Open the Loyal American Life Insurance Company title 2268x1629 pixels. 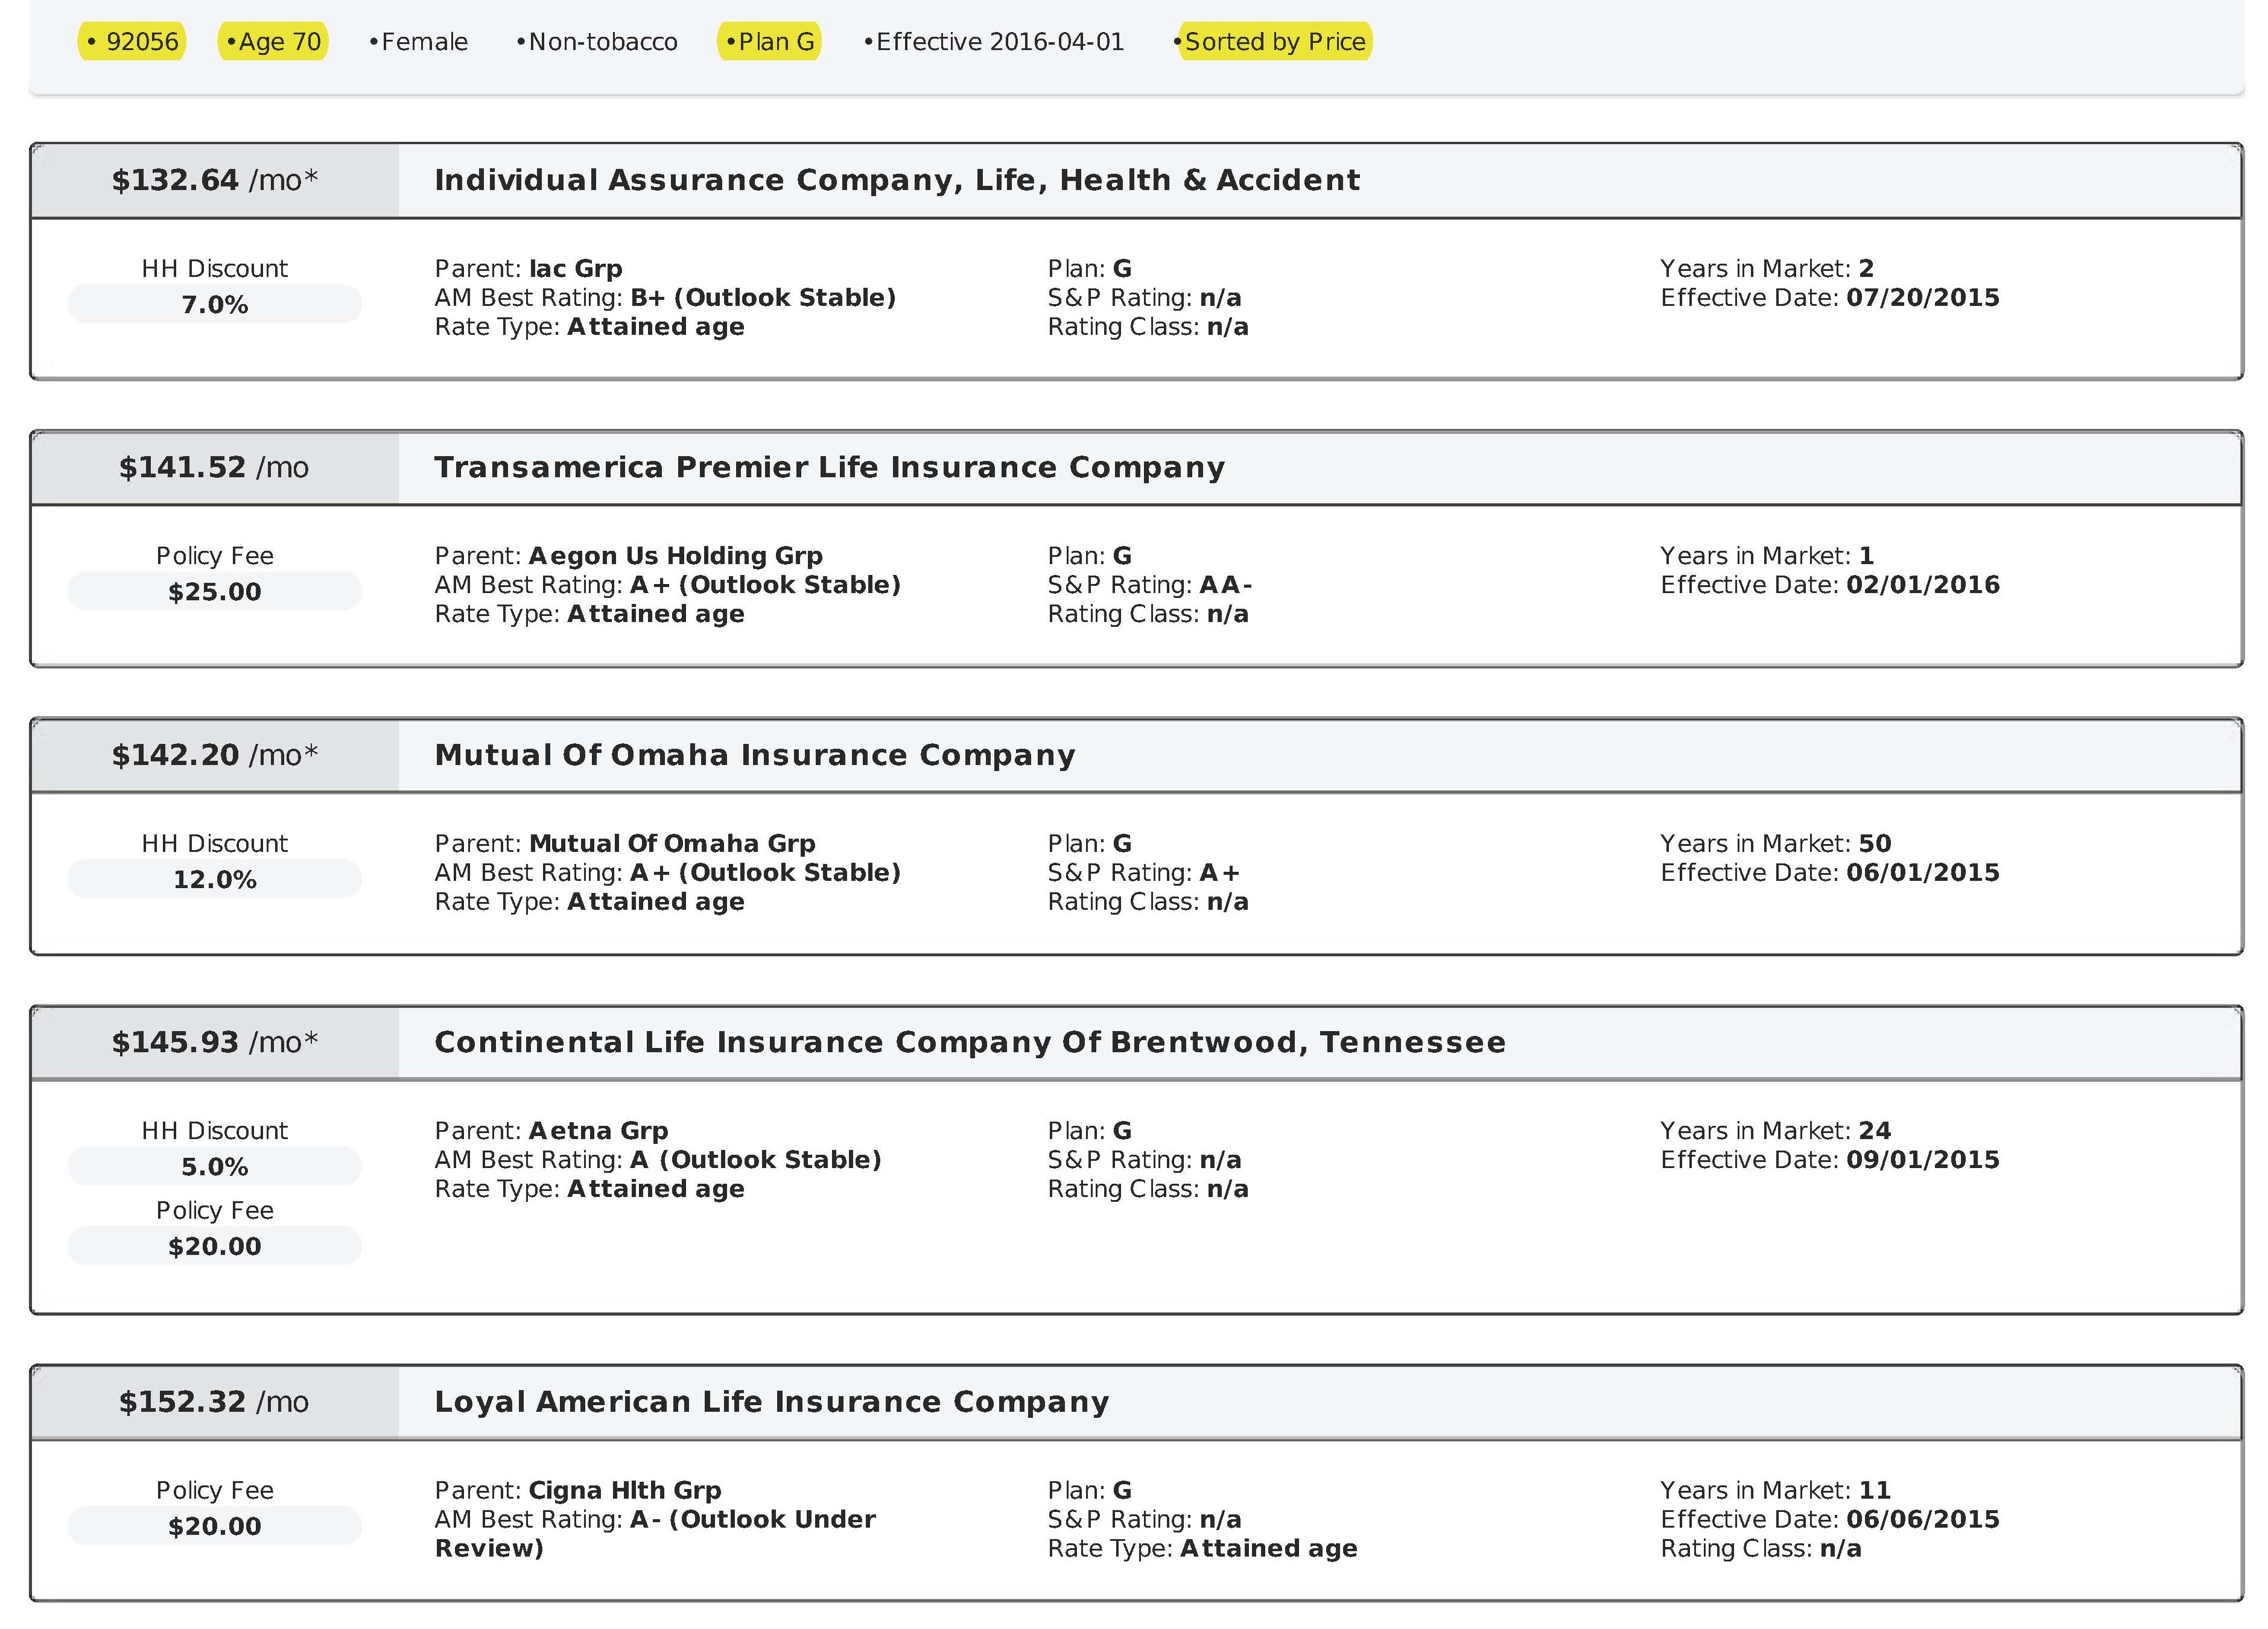click(x=771, y=1402)
